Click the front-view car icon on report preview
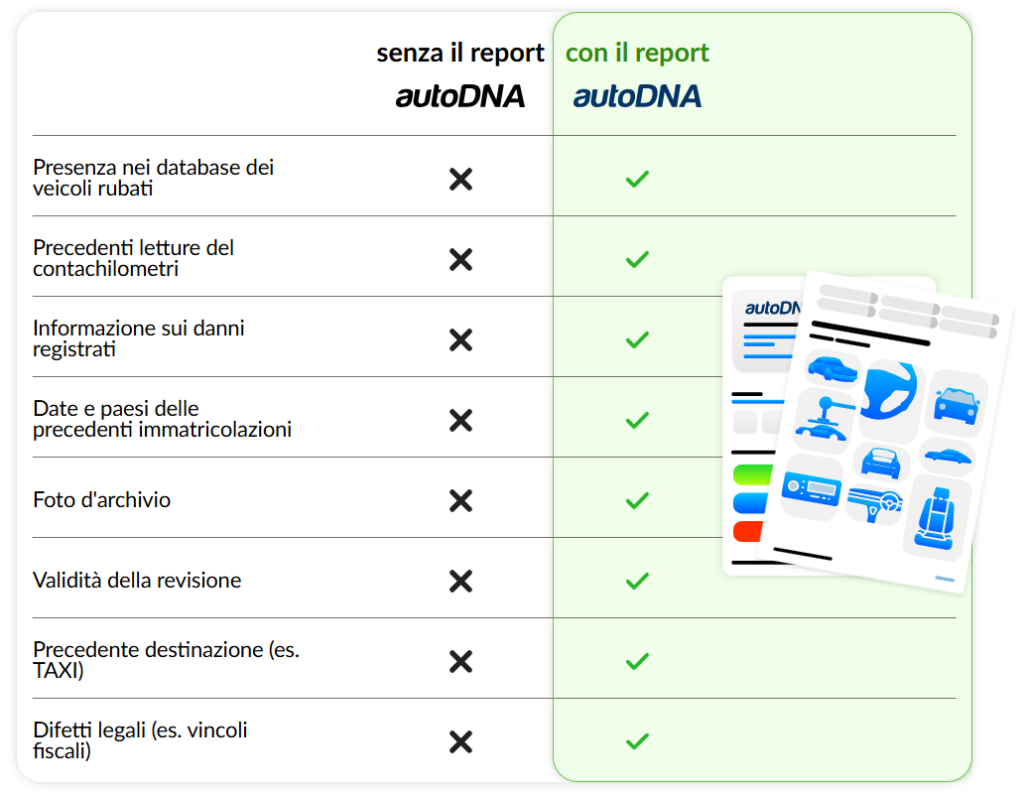 [x=956, y=403]
